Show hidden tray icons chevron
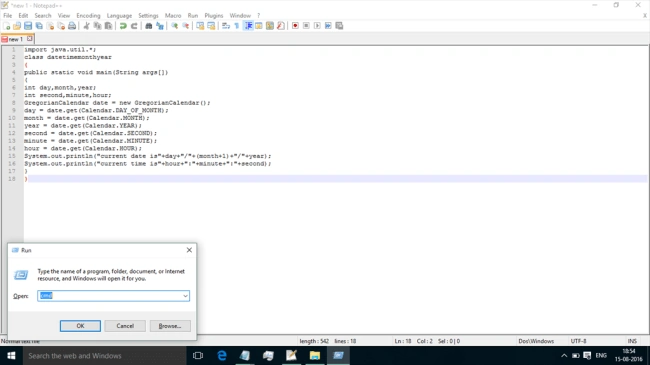The width and height of the screenshot is (650, 365). tap(564, 356)
